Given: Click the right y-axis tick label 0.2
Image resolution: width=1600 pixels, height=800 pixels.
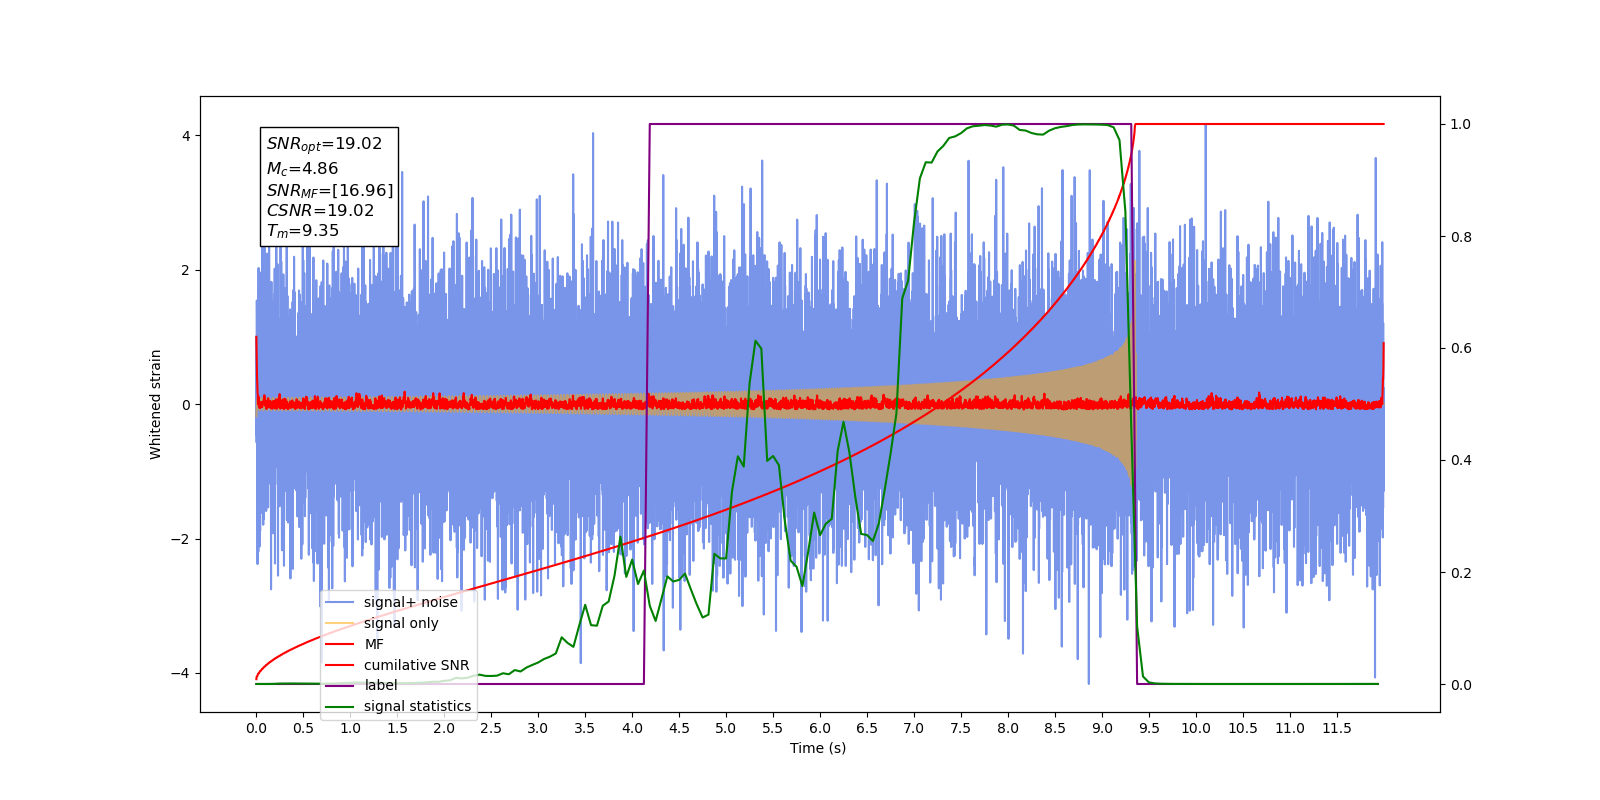Looking at the screenshot, I should [1461, 573].
